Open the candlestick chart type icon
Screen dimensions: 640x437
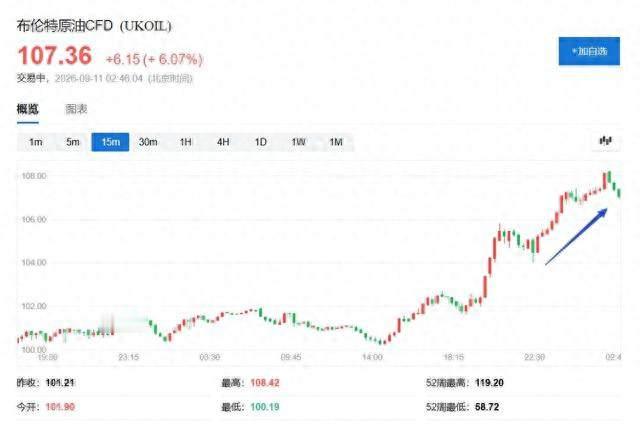[x=605, y=141]
